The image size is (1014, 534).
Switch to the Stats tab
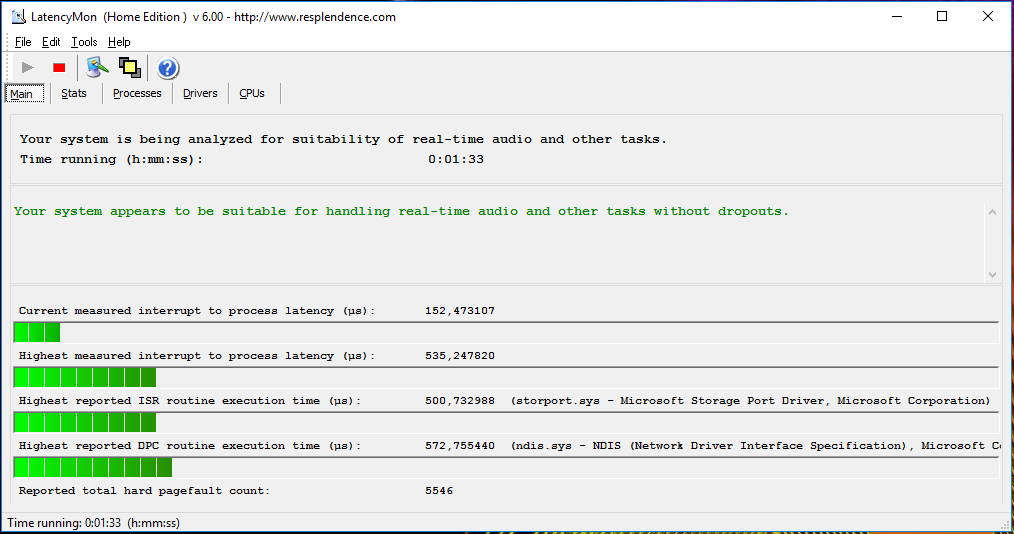74,93
